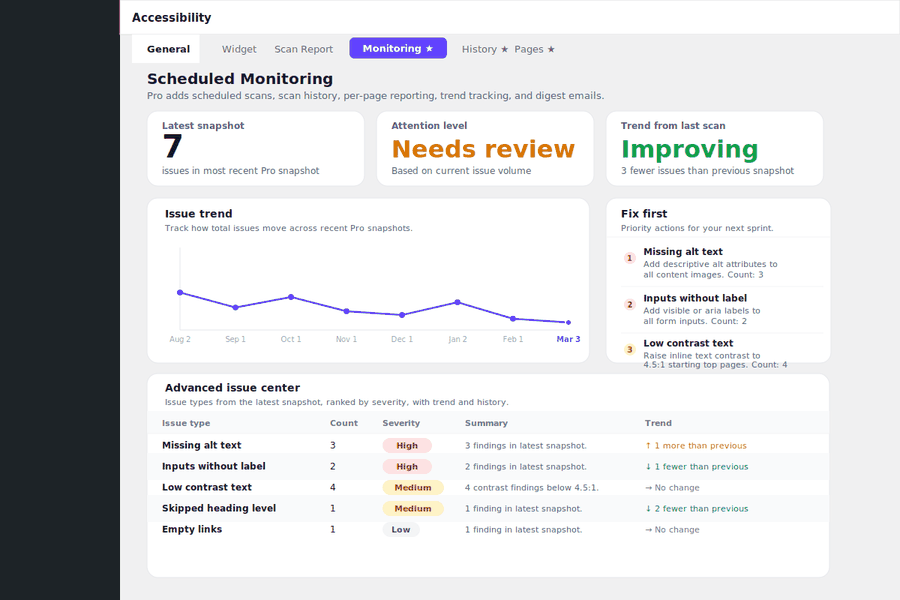Select the Mar 3 chart data point

[x=568, y=322]
